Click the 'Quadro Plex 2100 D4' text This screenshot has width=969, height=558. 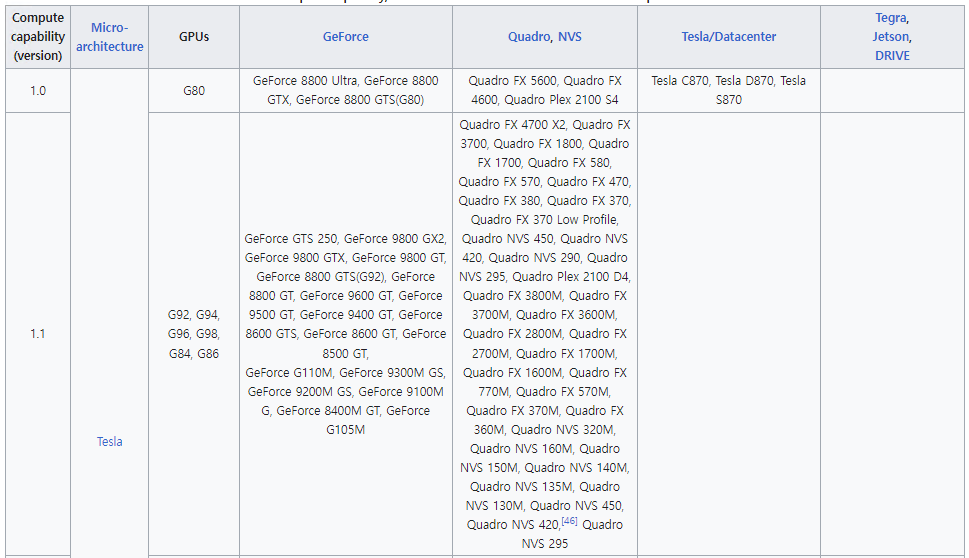(x=570, y=277)
